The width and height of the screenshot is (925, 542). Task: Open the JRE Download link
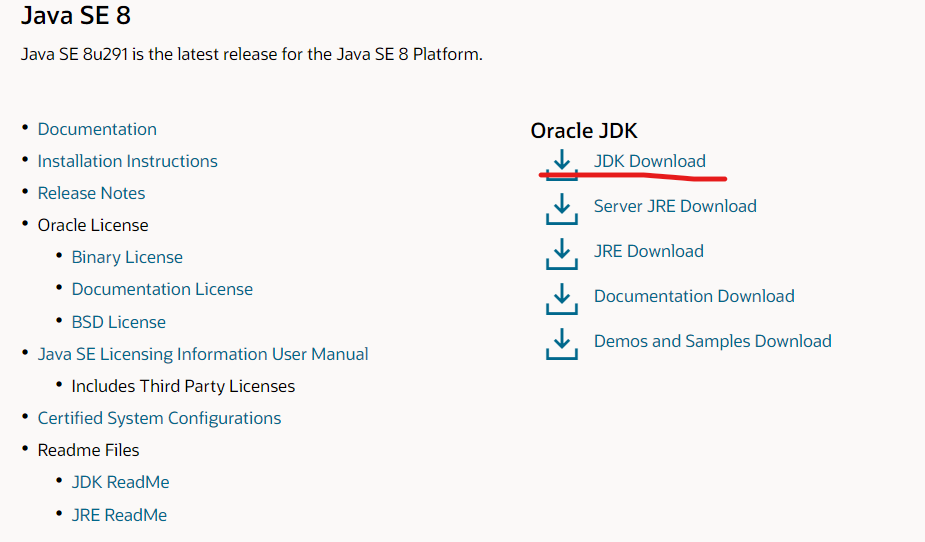click(x=648, y=251)
